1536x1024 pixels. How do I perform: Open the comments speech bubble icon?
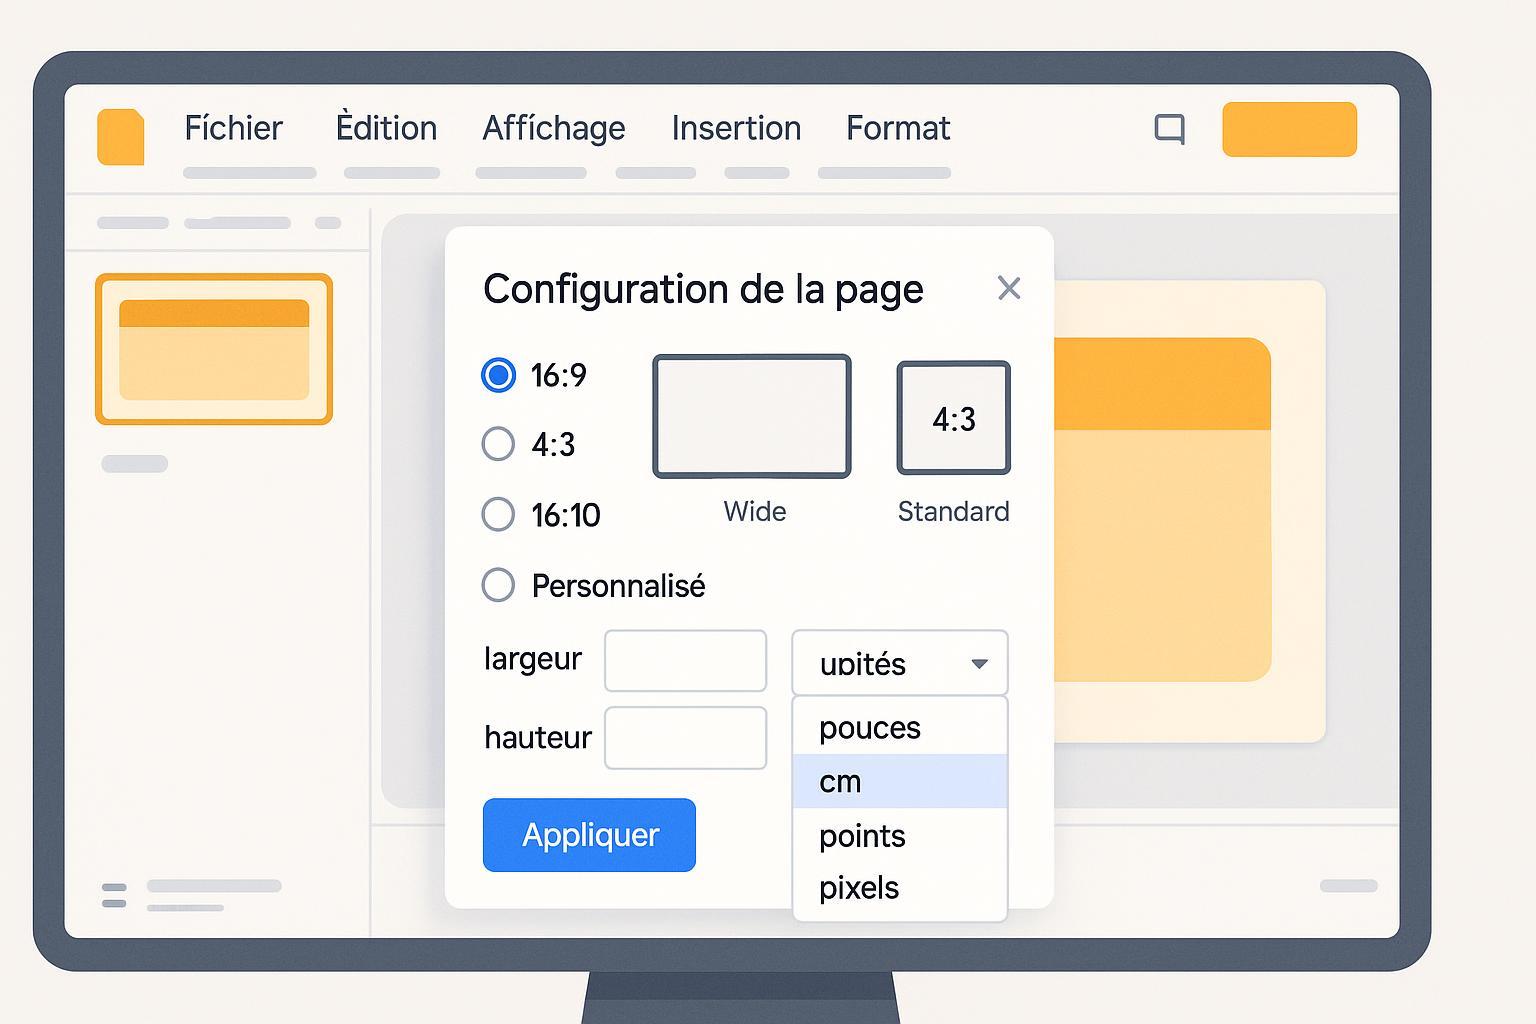pyautogui.click(x=1169, y=129)
